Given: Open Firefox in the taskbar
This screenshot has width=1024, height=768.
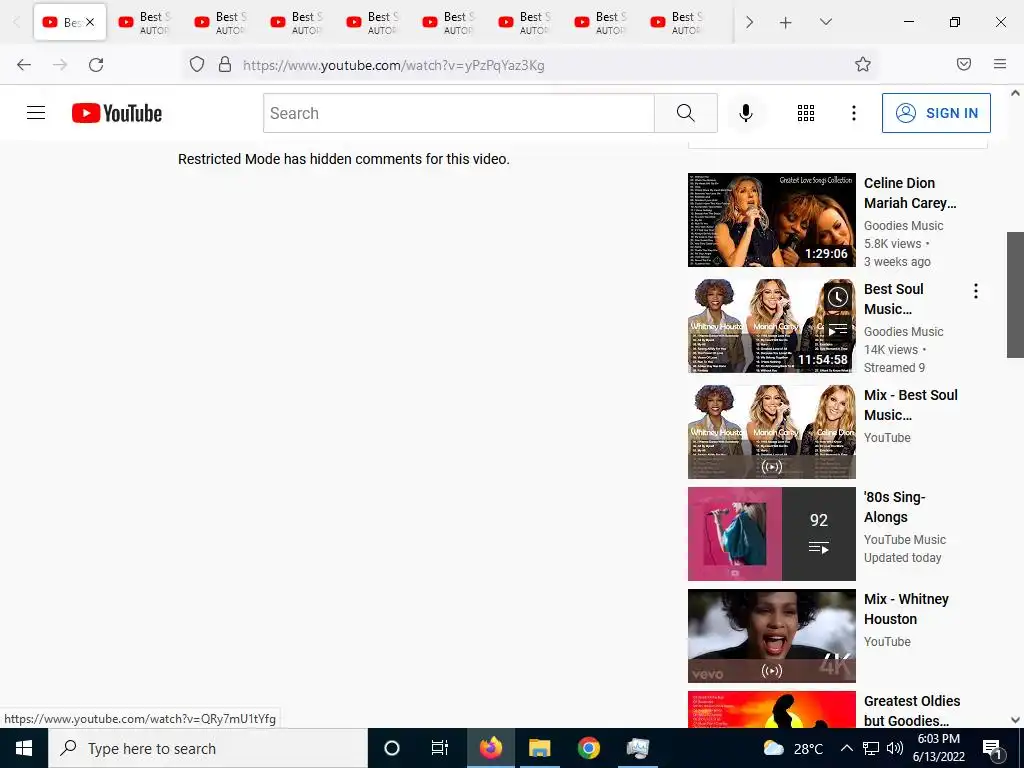Looking at the screenshot, I should tap(490, 748).
